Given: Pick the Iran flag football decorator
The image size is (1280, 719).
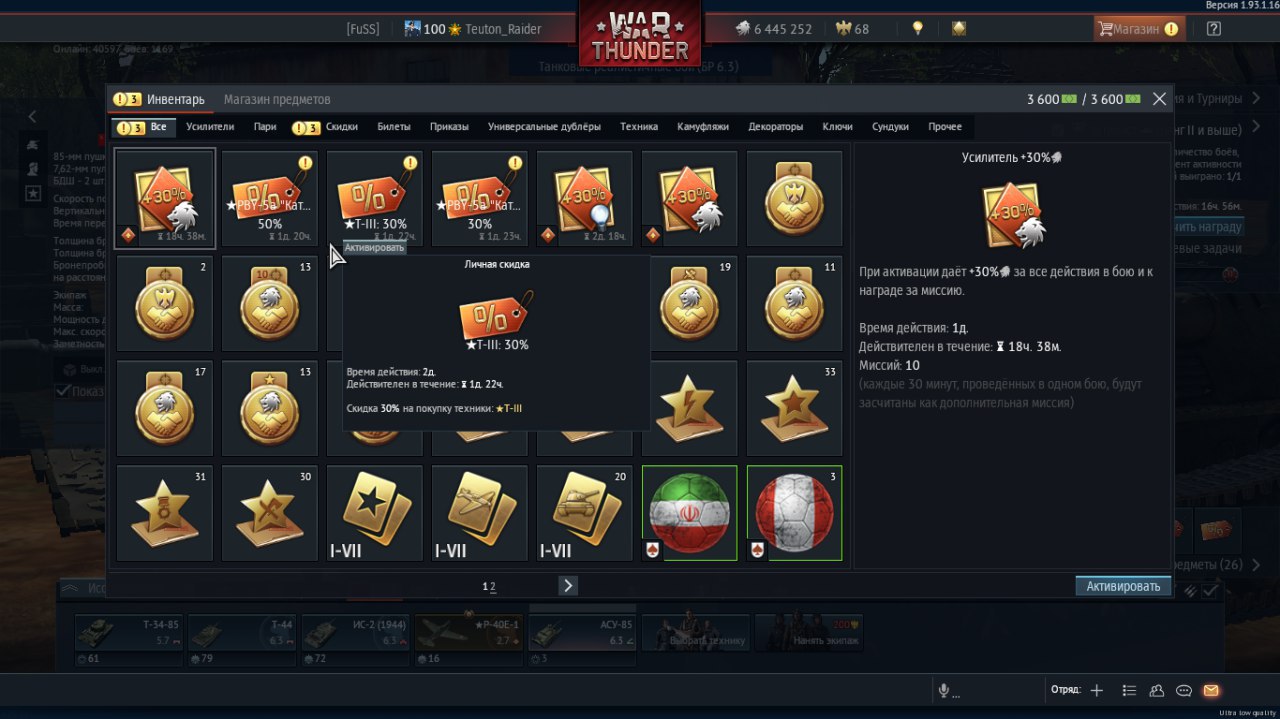Looking at the screenshot, I should pyautogui.click(x=690, y=513).
